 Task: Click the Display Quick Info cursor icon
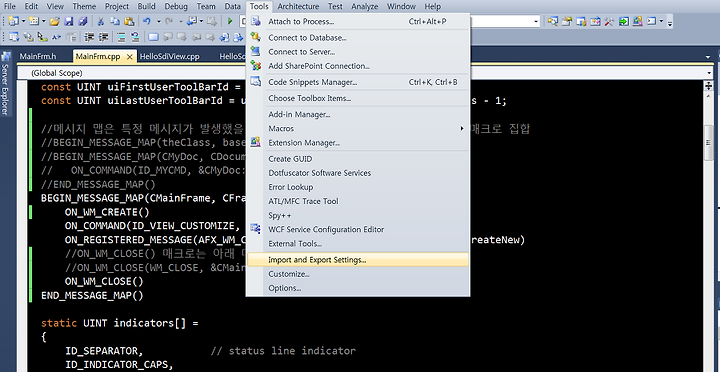[42, 37]
